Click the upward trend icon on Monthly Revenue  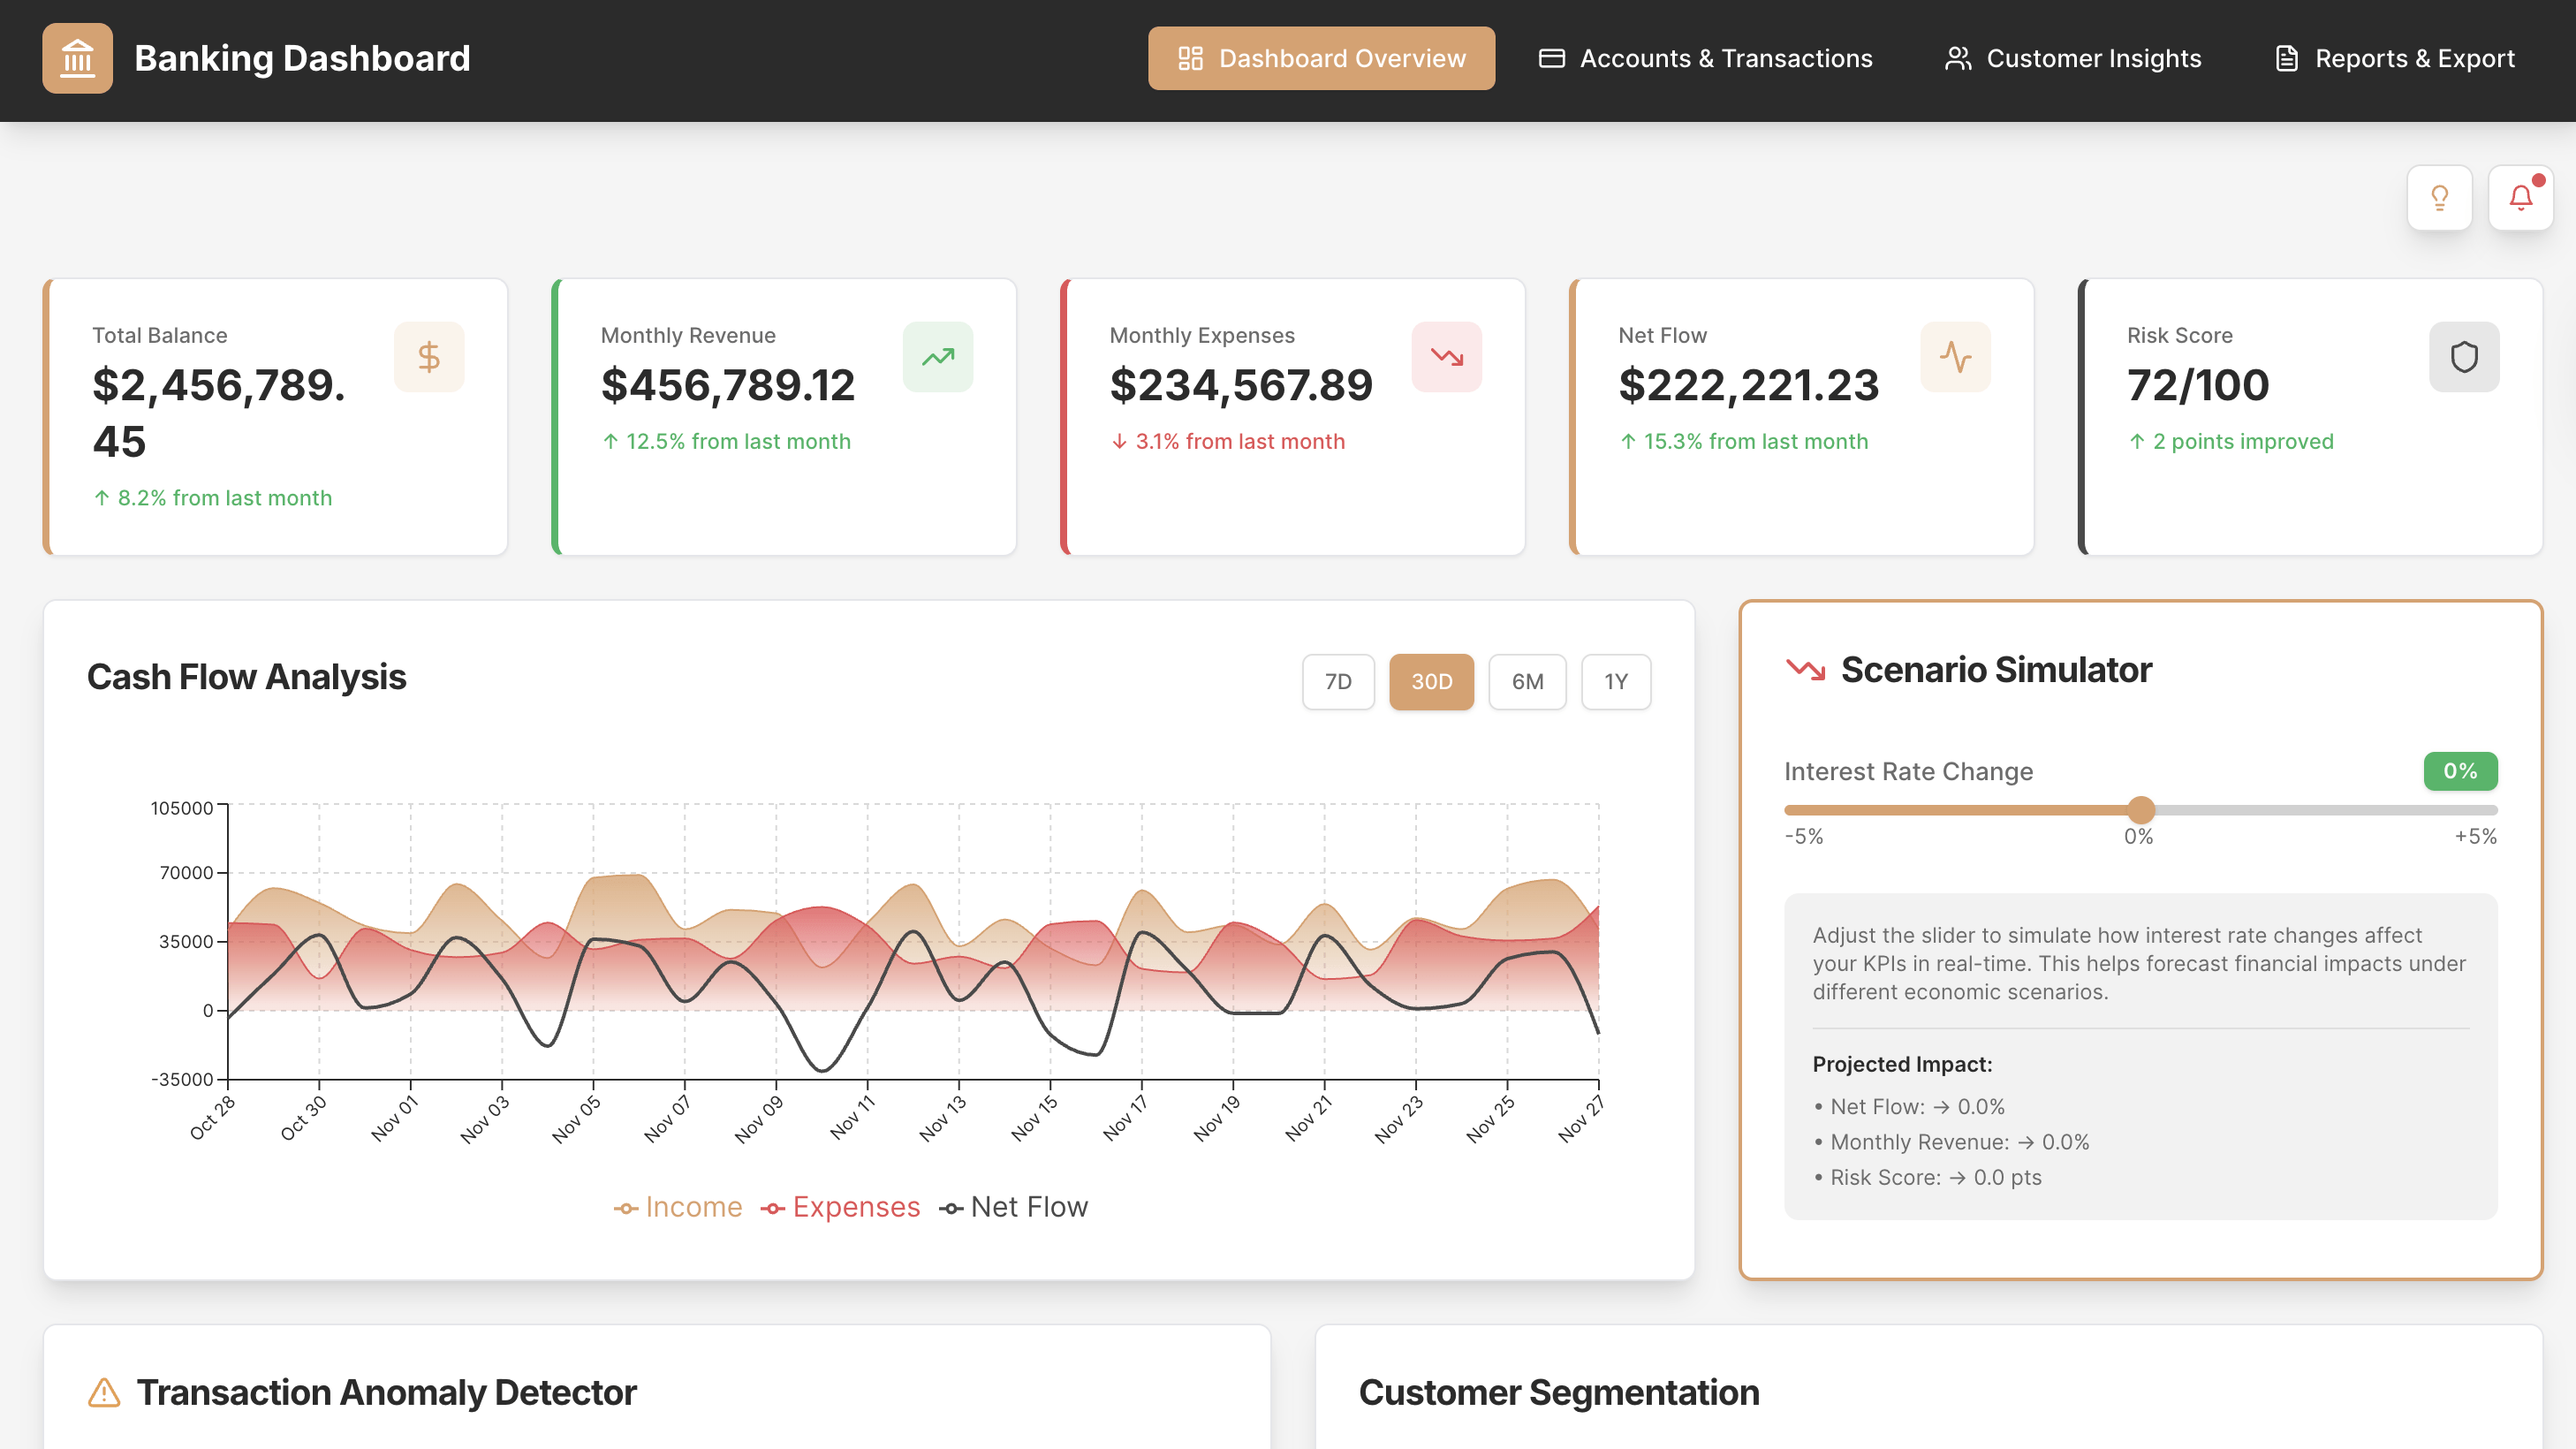937,356
